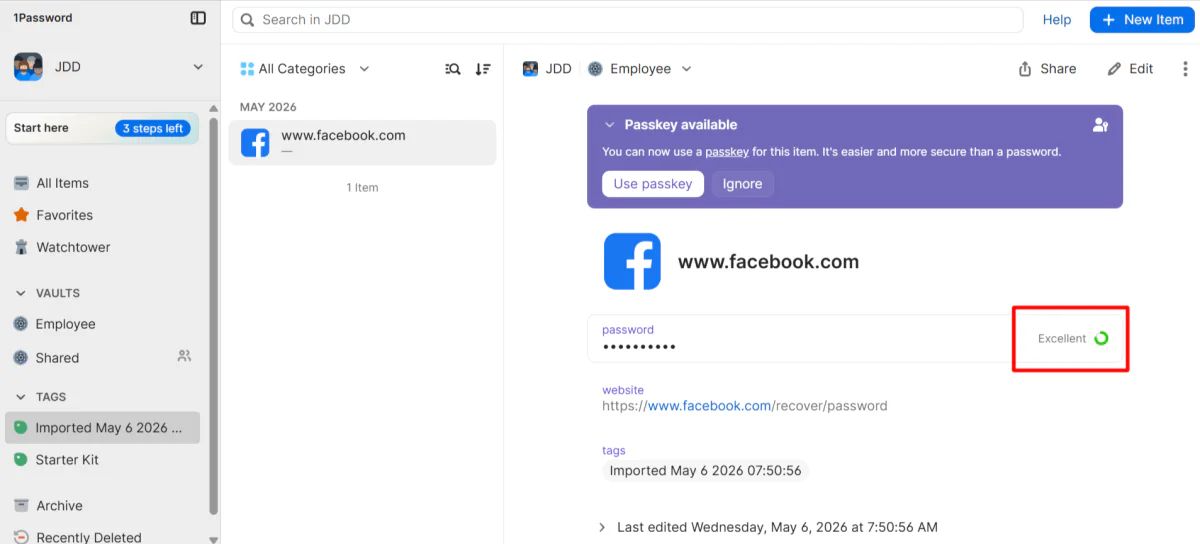The image size is (1200, 544).
Task: Click the Share button
Action: 1047,69
